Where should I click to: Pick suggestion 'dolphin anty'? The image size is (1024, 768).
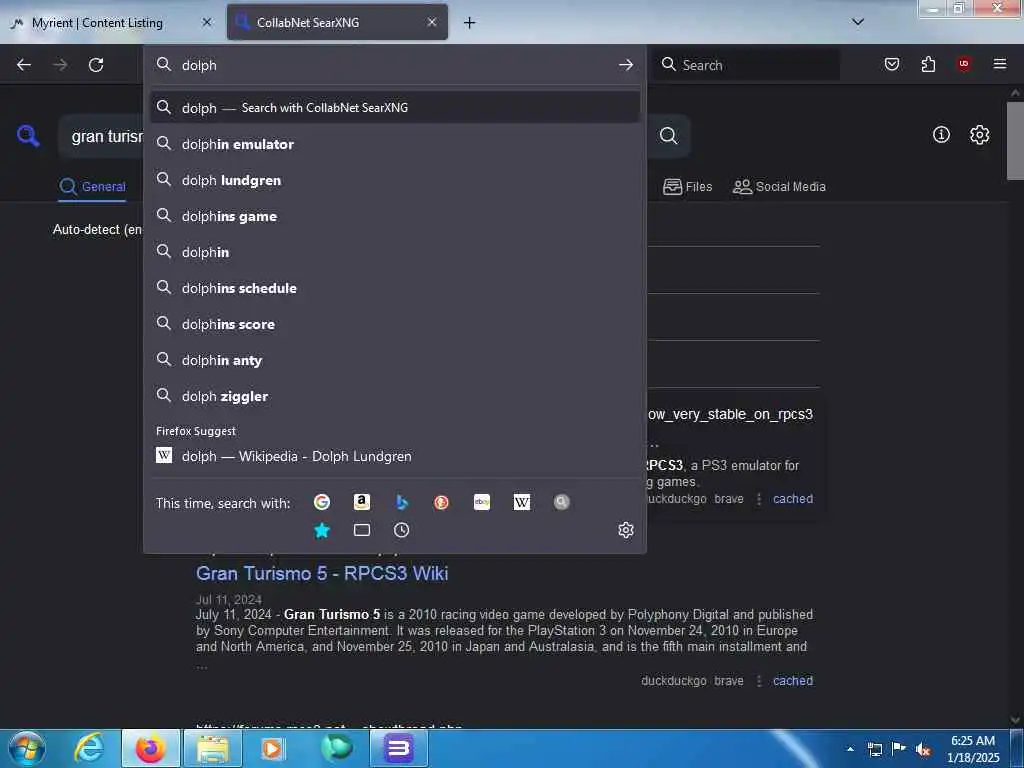(x=395, y=360)
